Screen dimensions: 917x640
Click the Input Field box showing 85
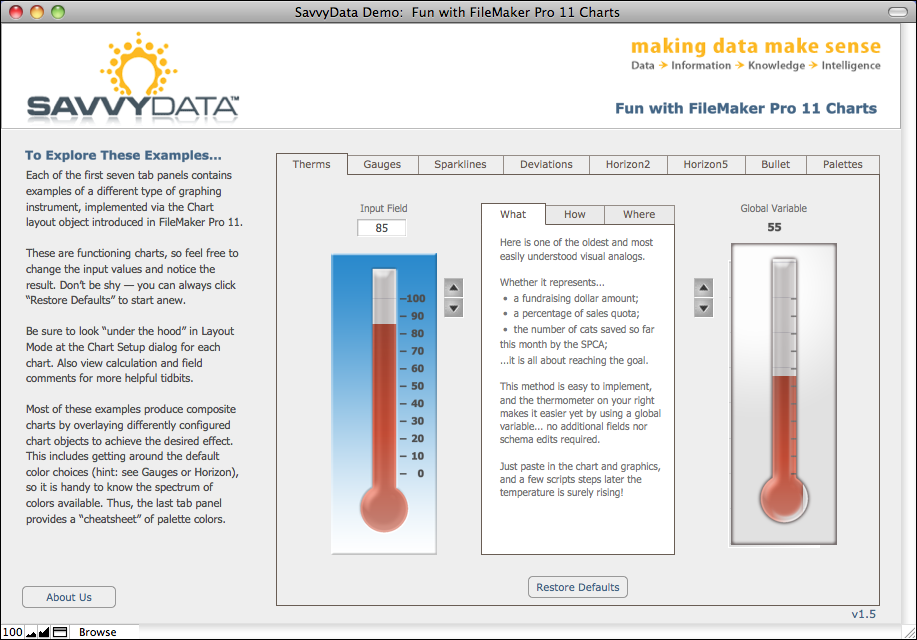click(381, 228)
